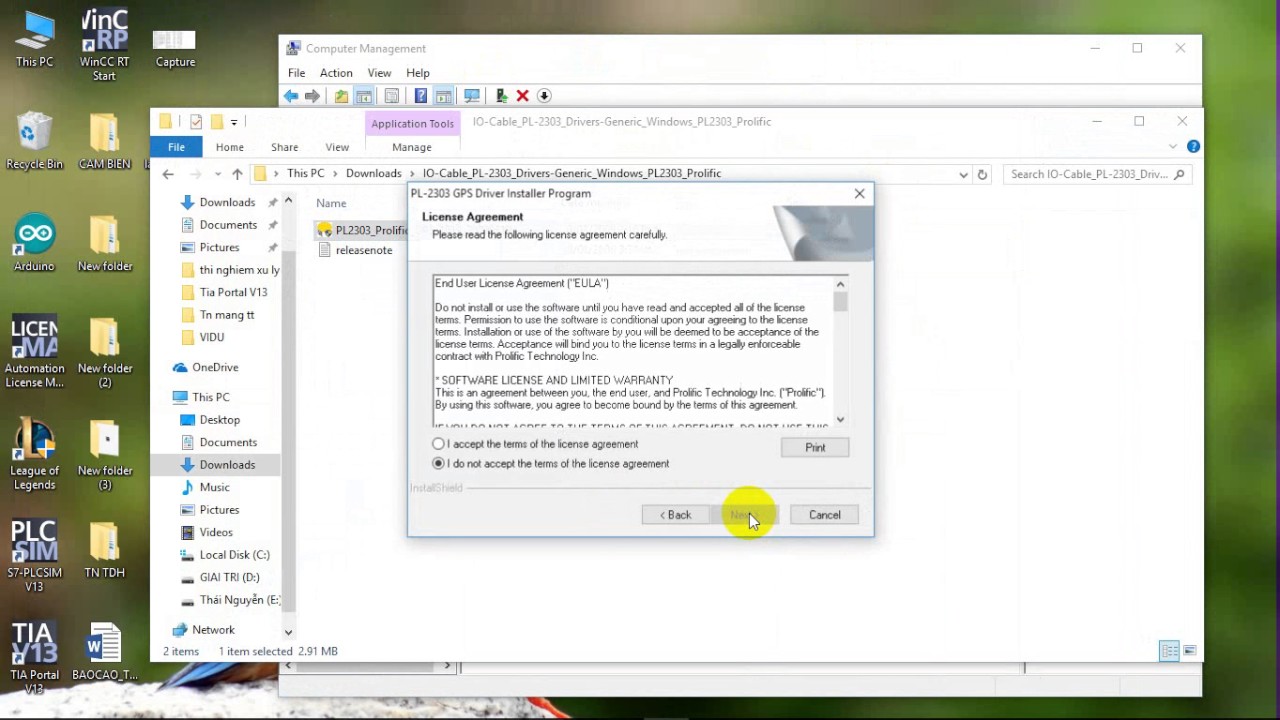Open GIAI TRI (D:) drive in navigation pane
The image size is (1280, 720).
click(229, 577)
